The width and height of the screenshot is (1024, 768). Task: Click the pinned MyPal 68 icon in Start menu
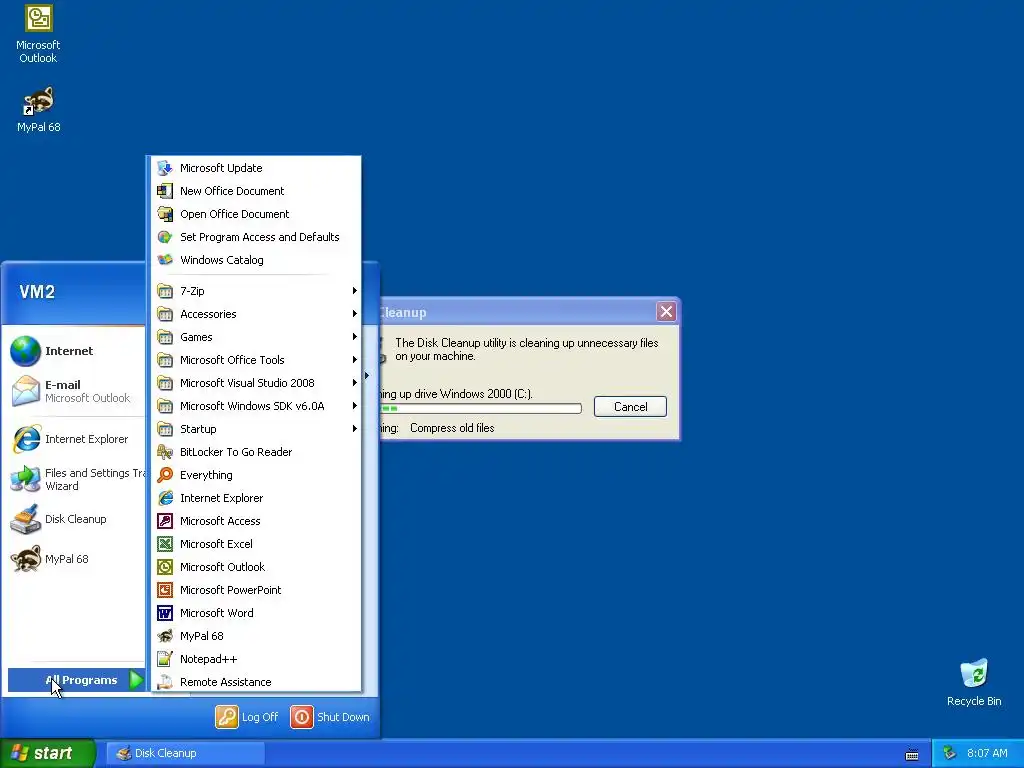(x=25, y=559)
